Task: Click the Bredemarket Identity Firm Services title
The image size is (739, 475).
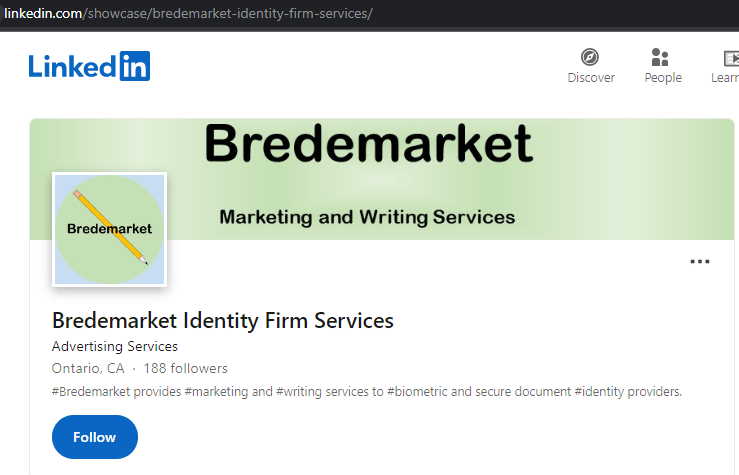Action: (222, 321)
